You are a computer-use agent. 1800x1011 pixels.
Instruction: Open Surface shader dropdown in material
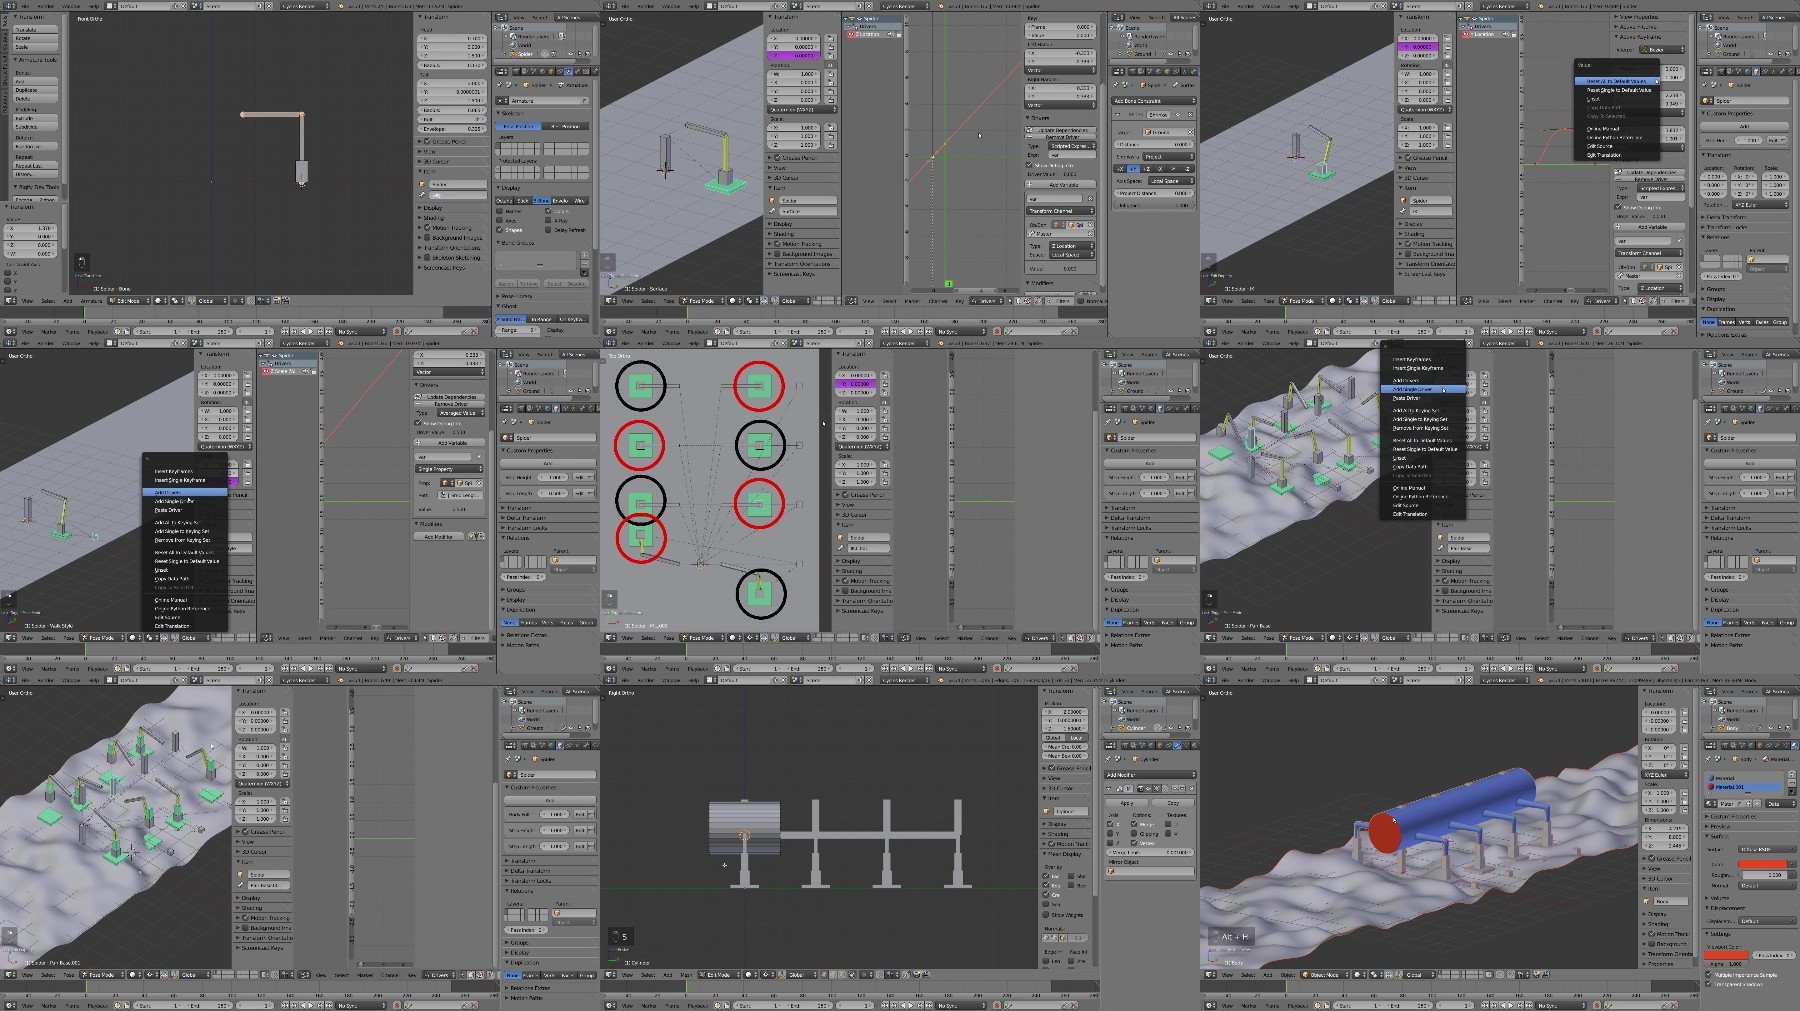pos(1767,849)
